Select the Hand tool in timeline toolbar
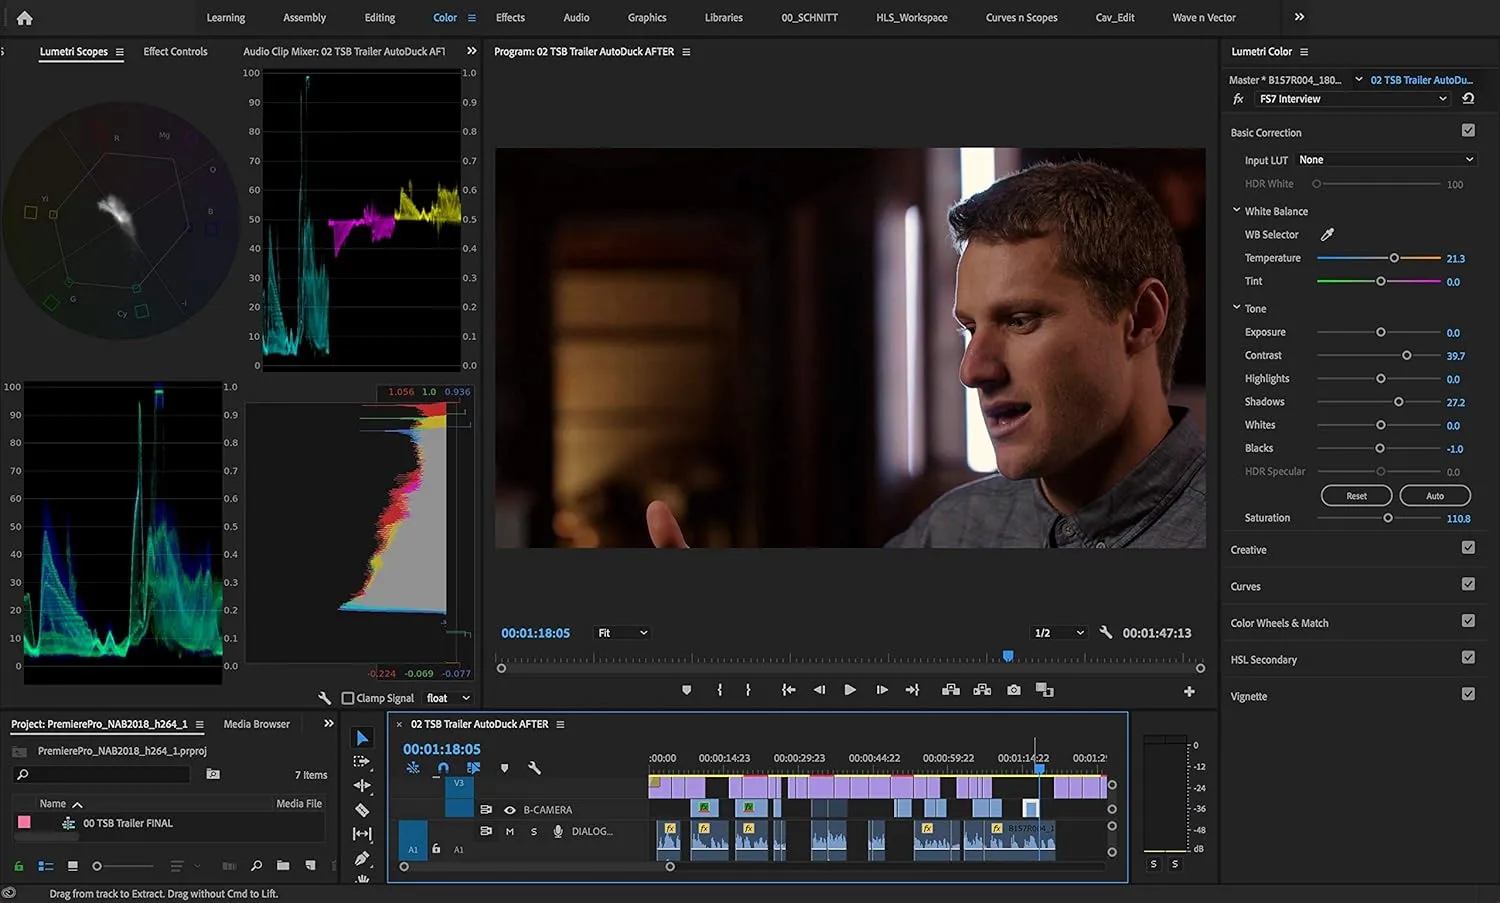 tap(362, 880)
